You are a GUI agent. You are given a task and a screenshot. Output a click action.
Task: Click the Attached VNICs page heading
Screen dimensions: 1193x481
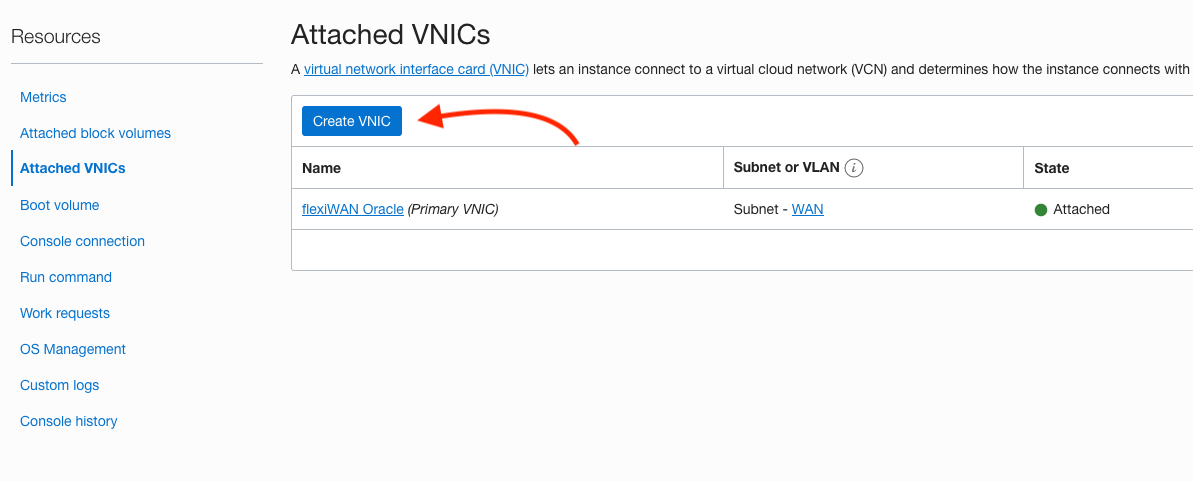tap(390, 36)
